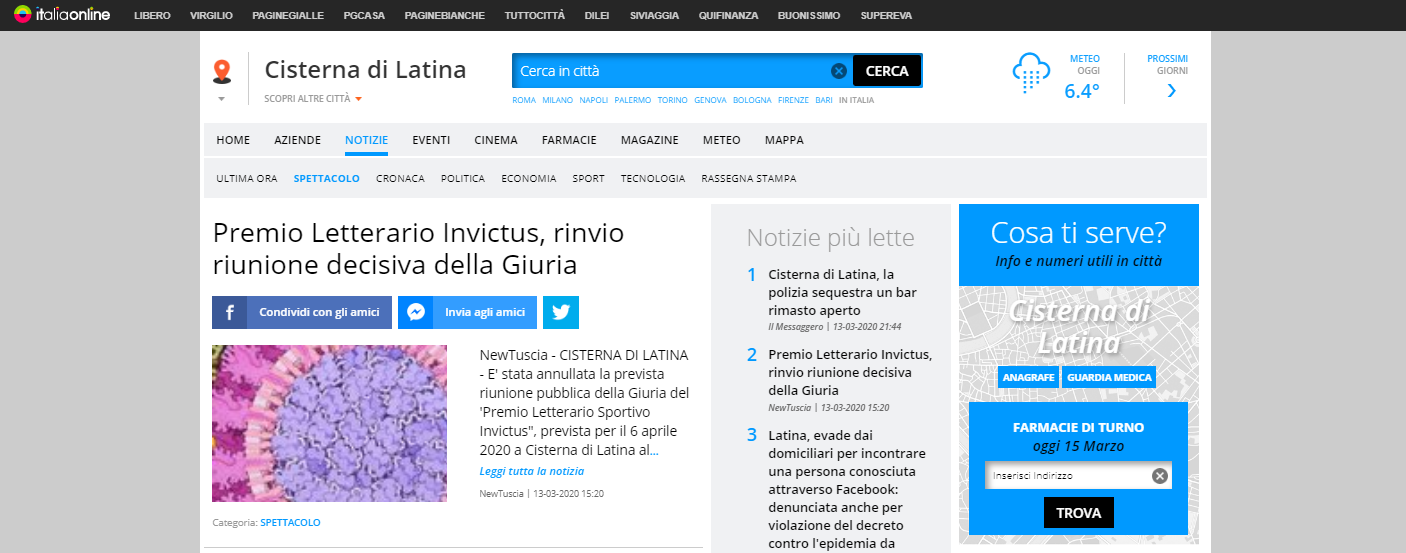This screenshot has width=1406, height=553.
Task: Open Spettacolo category link below article
Action: [x=290, y=523]
